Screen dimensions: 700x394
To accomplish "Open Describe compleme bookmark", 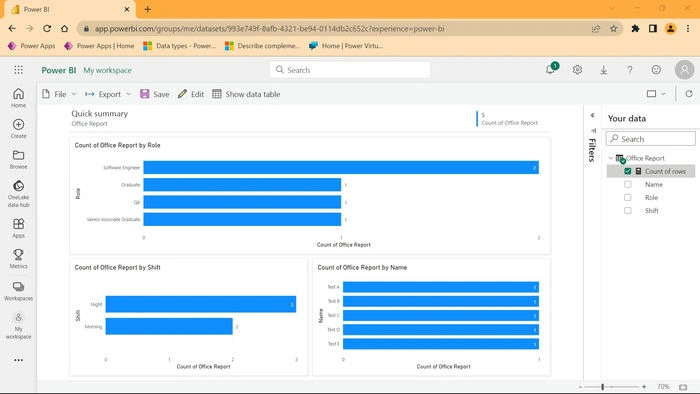I will coord(262,46).
